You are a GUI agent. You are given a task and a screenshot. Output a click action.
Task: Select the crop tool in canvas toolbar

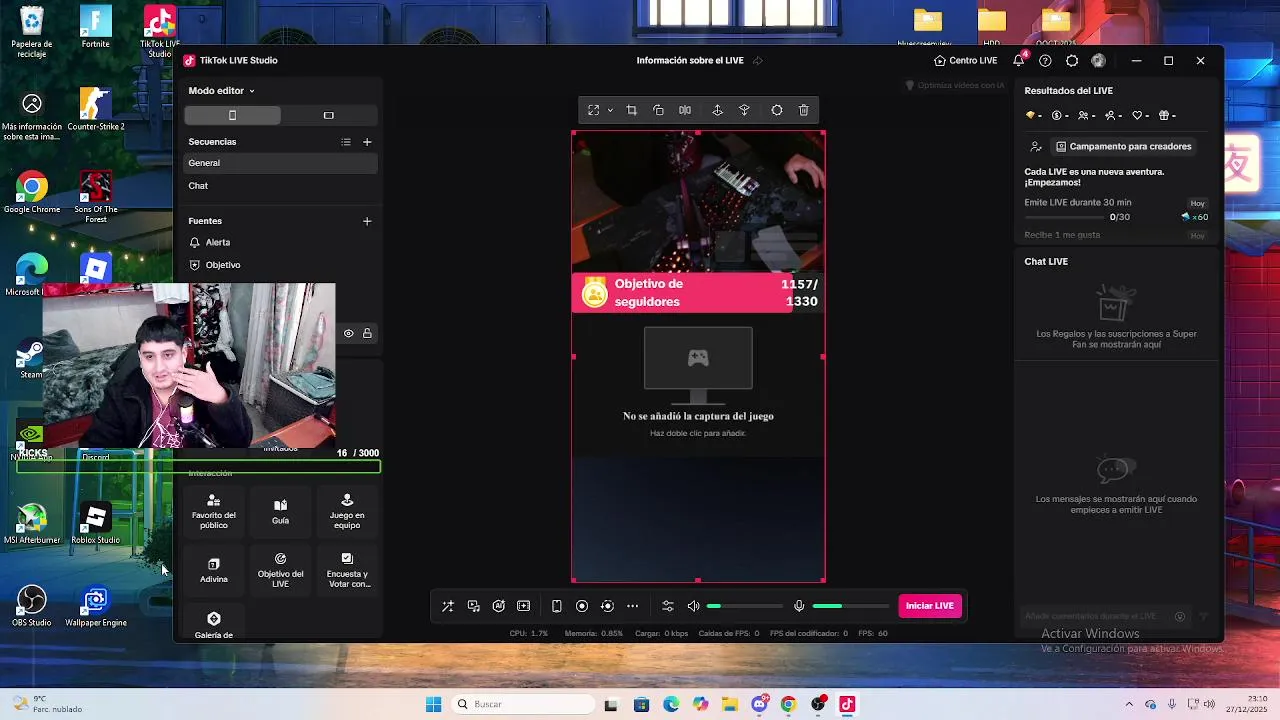pyautogui.click(x=631, y=110)
